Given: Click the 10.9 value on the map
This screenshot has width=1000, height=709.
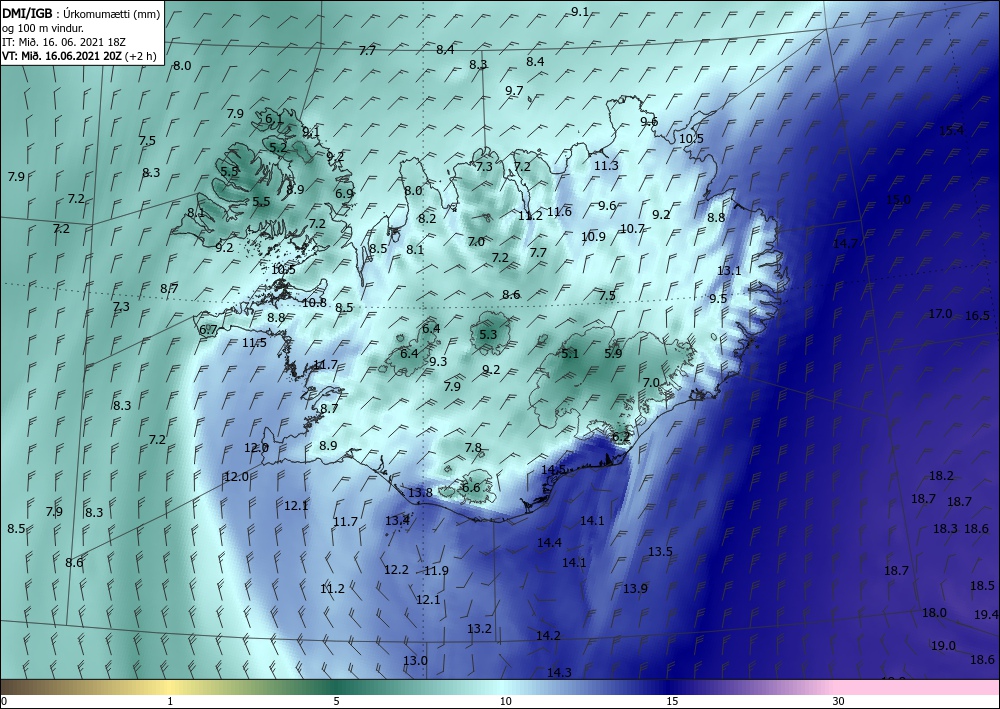Looking at the screenshot, I should pos(593,237).
